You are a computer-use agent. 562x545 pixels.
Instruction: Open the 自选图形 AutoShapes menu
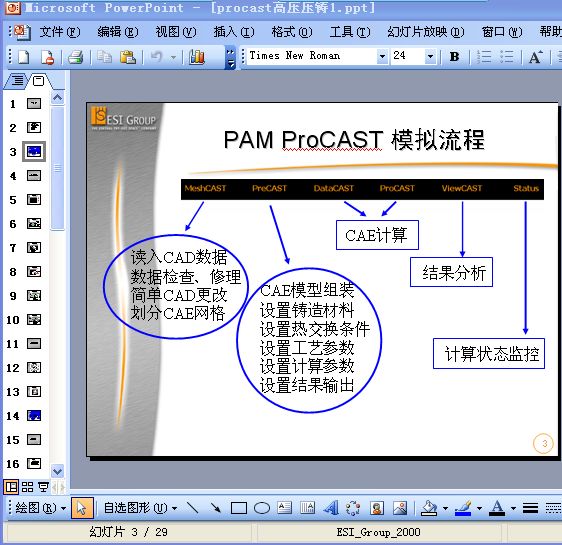tap(140, 508)
